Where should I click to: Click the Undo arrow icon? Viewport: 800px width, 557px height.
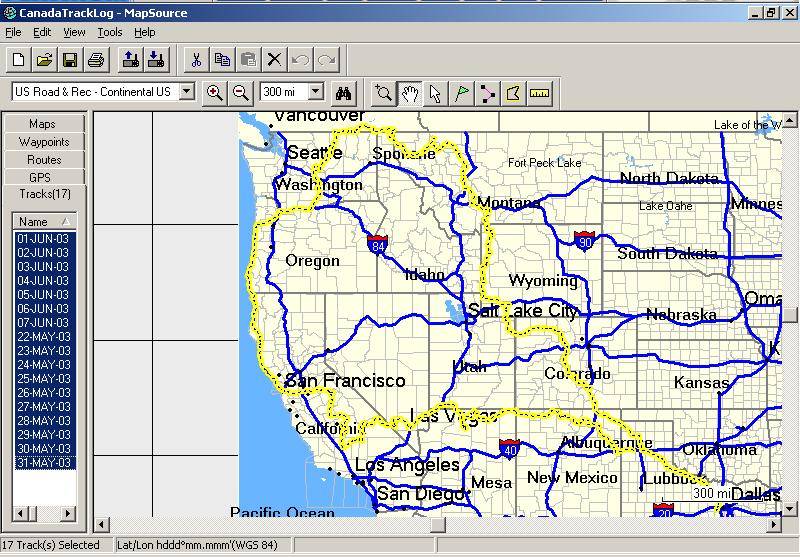click(301, 60)
